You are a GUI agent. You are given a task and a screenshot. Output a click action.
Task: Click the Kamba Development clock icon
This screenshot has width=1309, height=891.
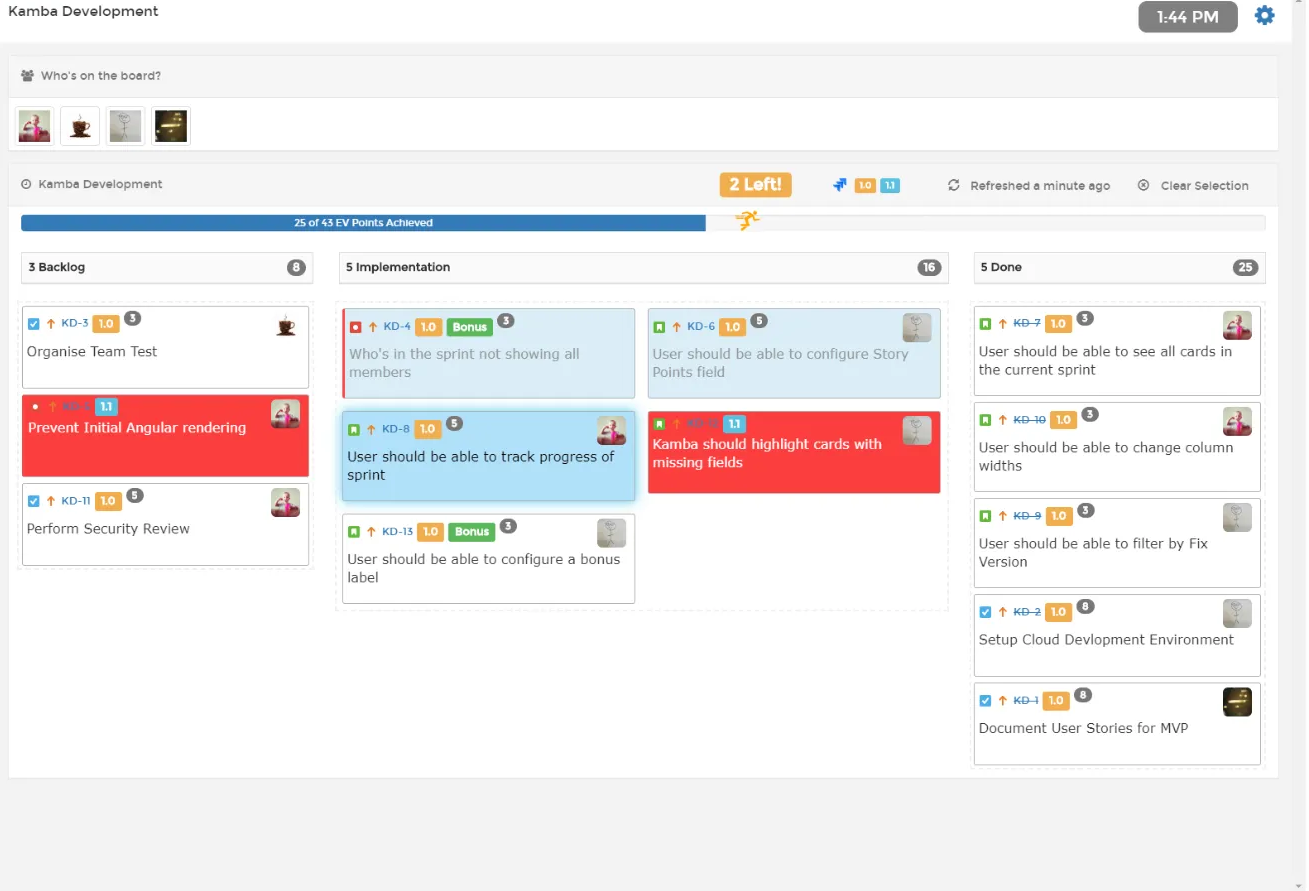(x=26, y=184)
